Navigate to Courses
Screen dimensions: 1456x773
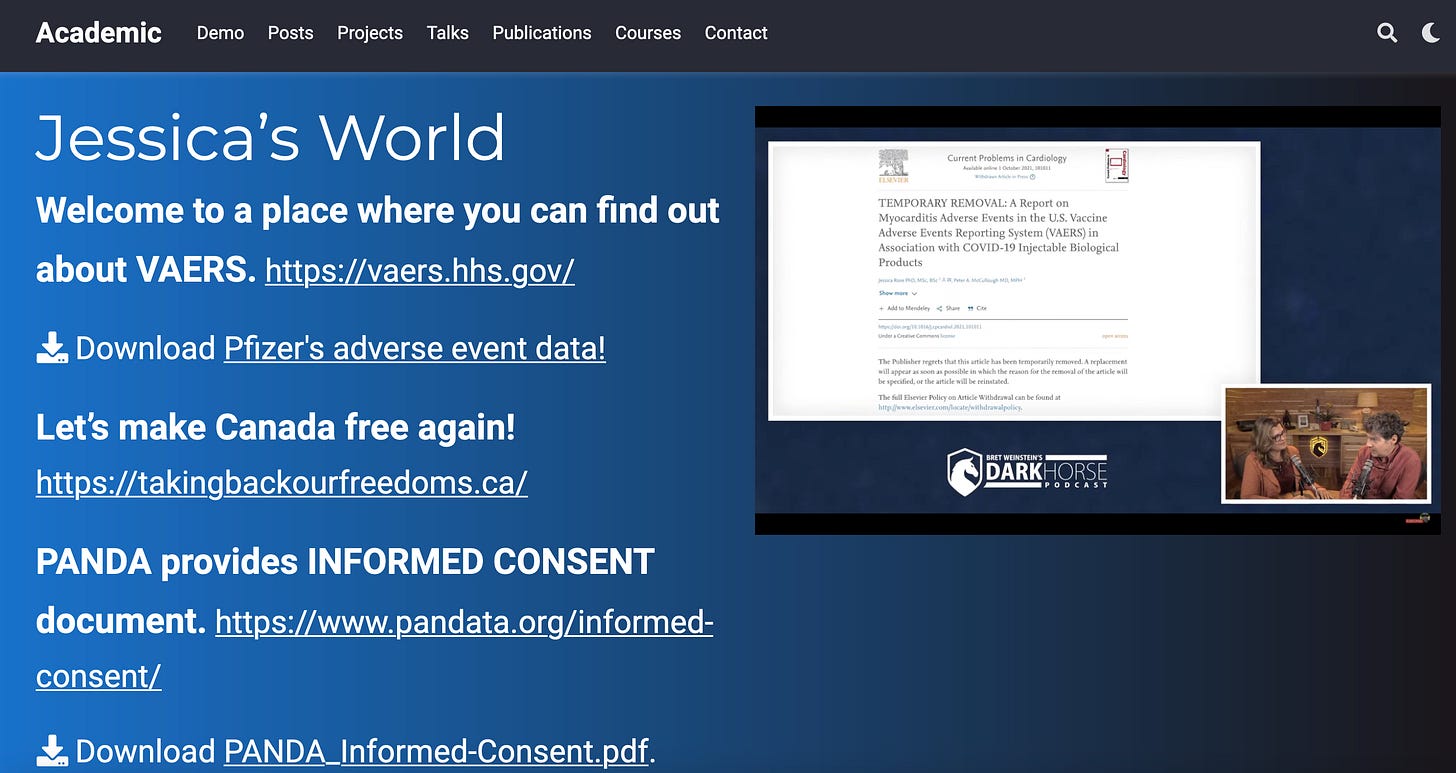click(648, 33)
